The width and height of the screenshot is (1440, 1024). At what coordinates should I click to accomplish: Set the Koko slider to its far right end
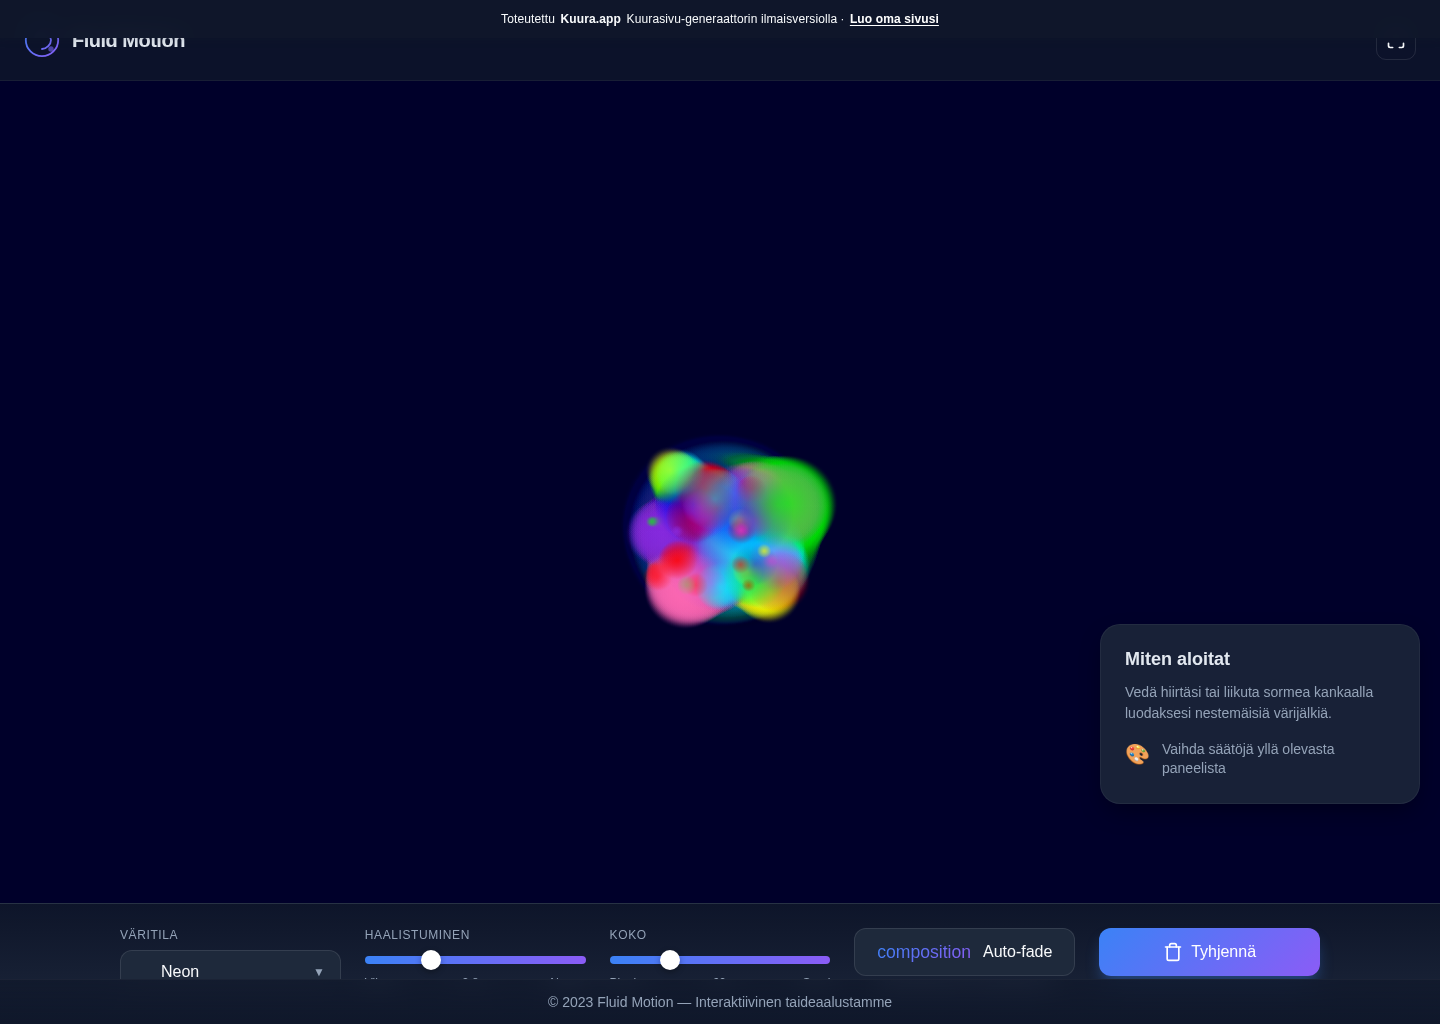pos(828,960)
